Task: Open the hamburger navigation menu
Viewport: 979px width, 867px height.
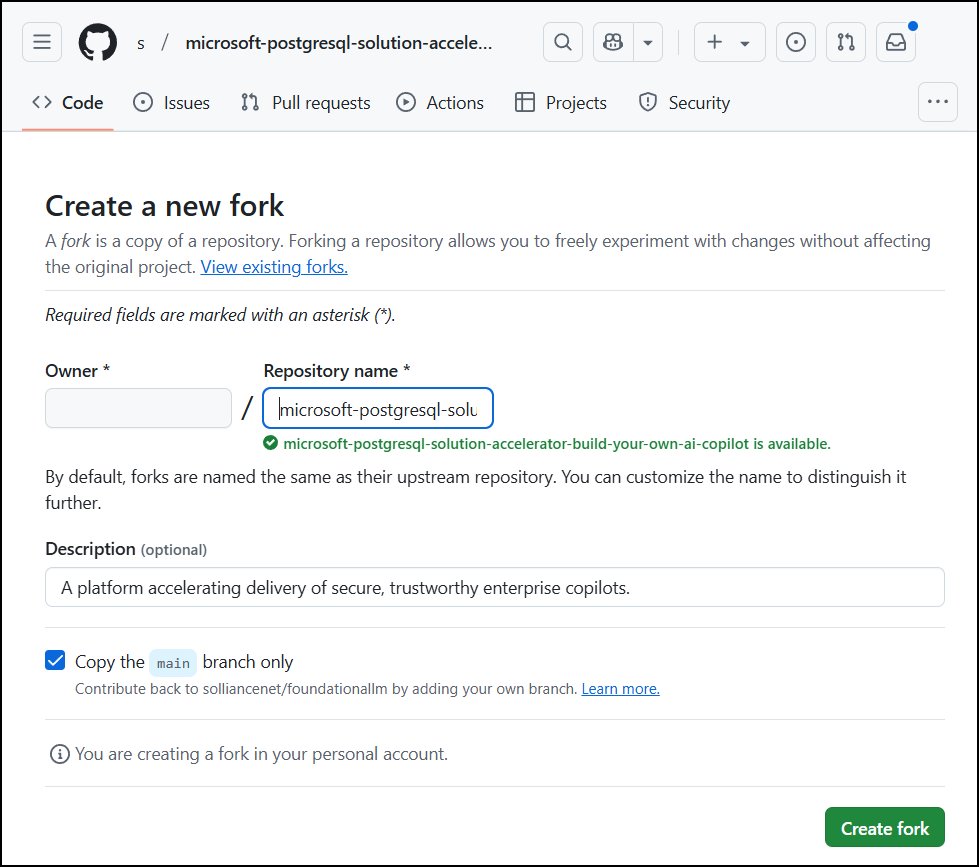Action: point(42,42)
